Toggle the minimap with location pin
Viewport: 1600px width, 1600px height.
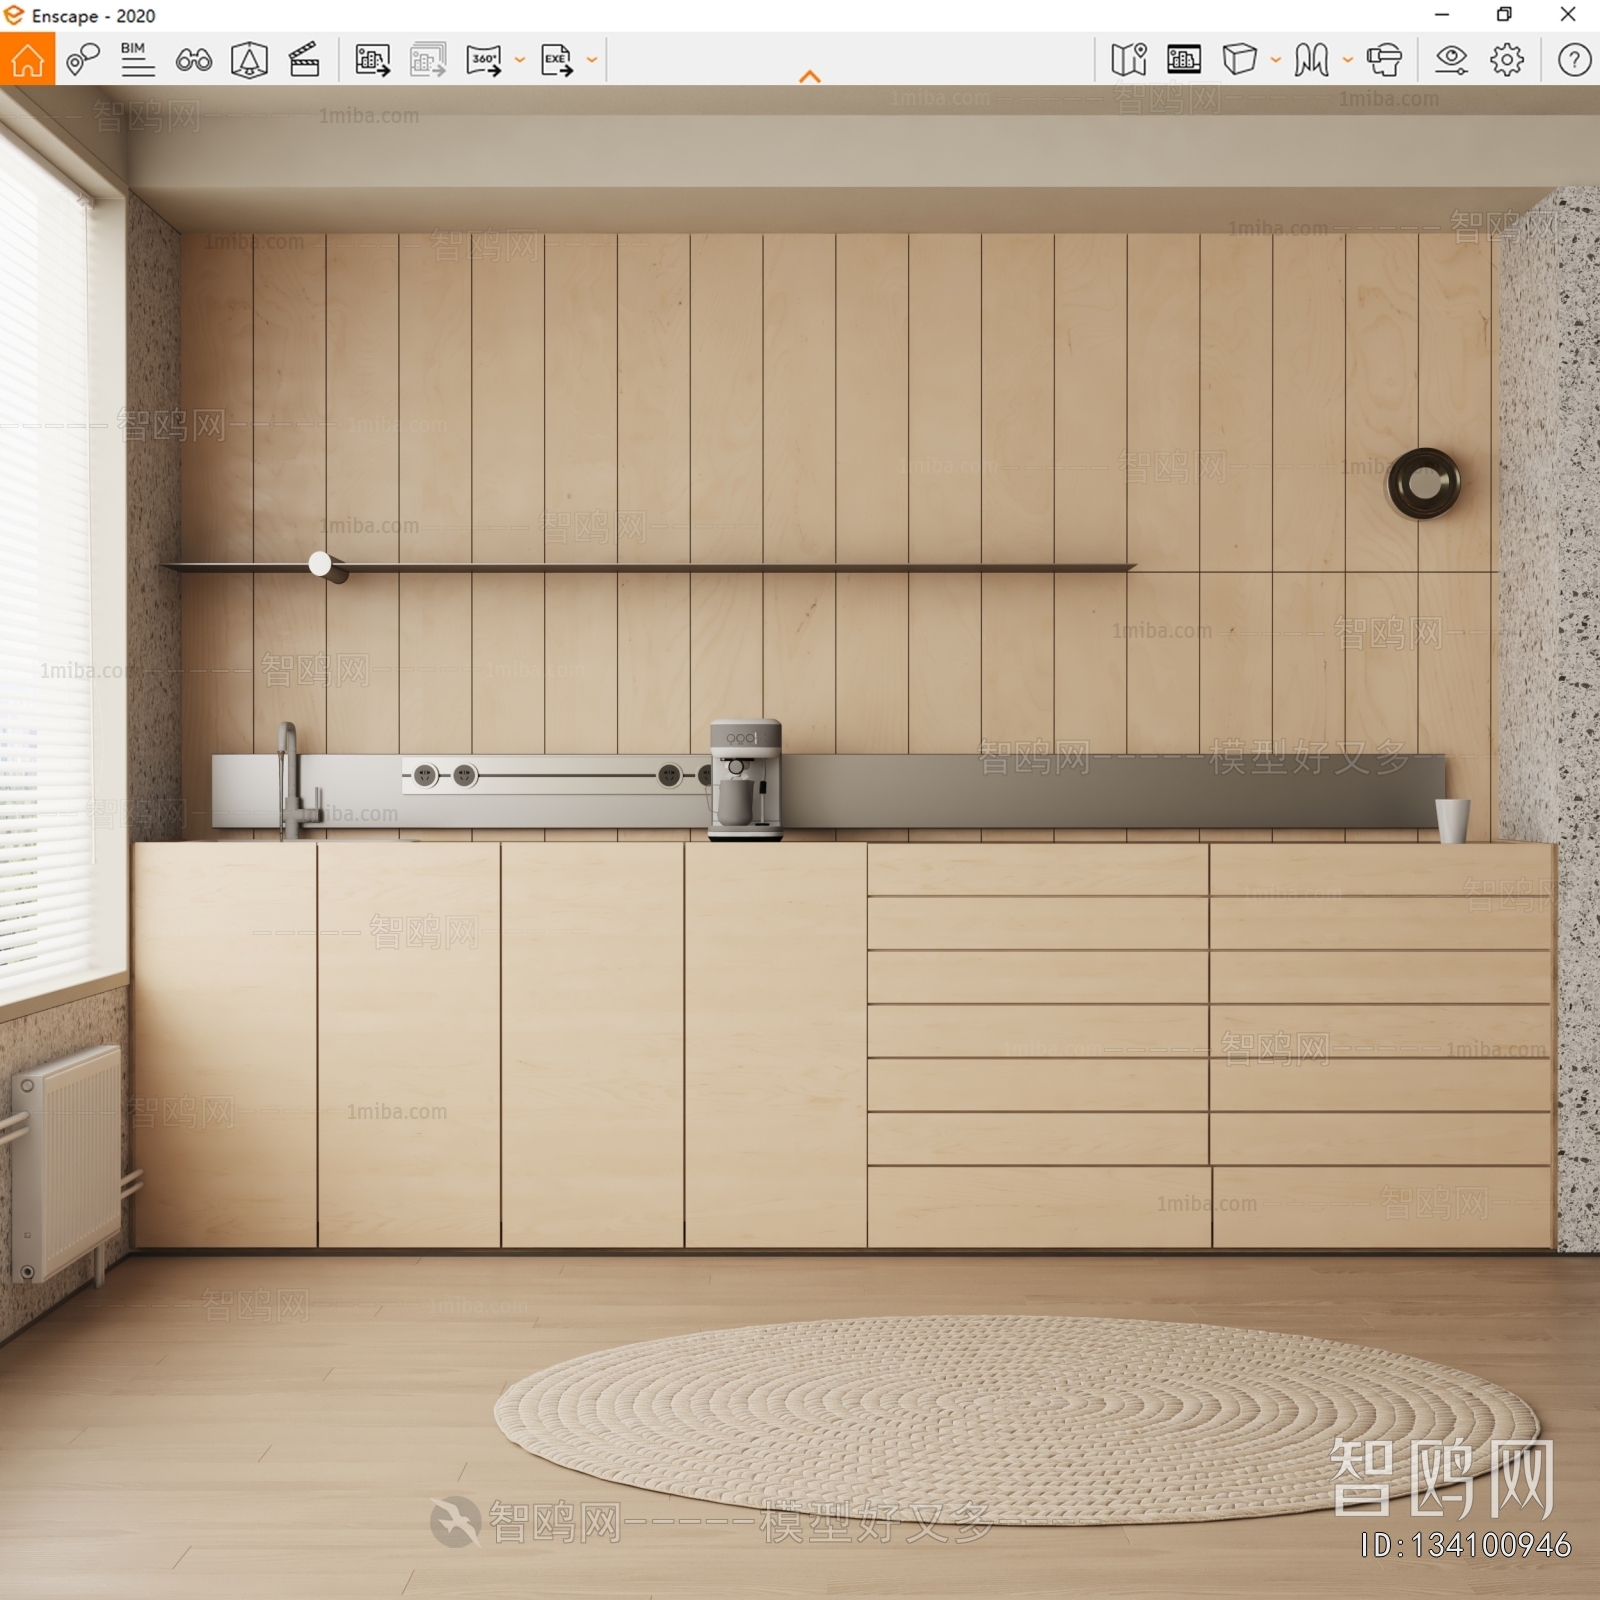(x=1129, y=60)
